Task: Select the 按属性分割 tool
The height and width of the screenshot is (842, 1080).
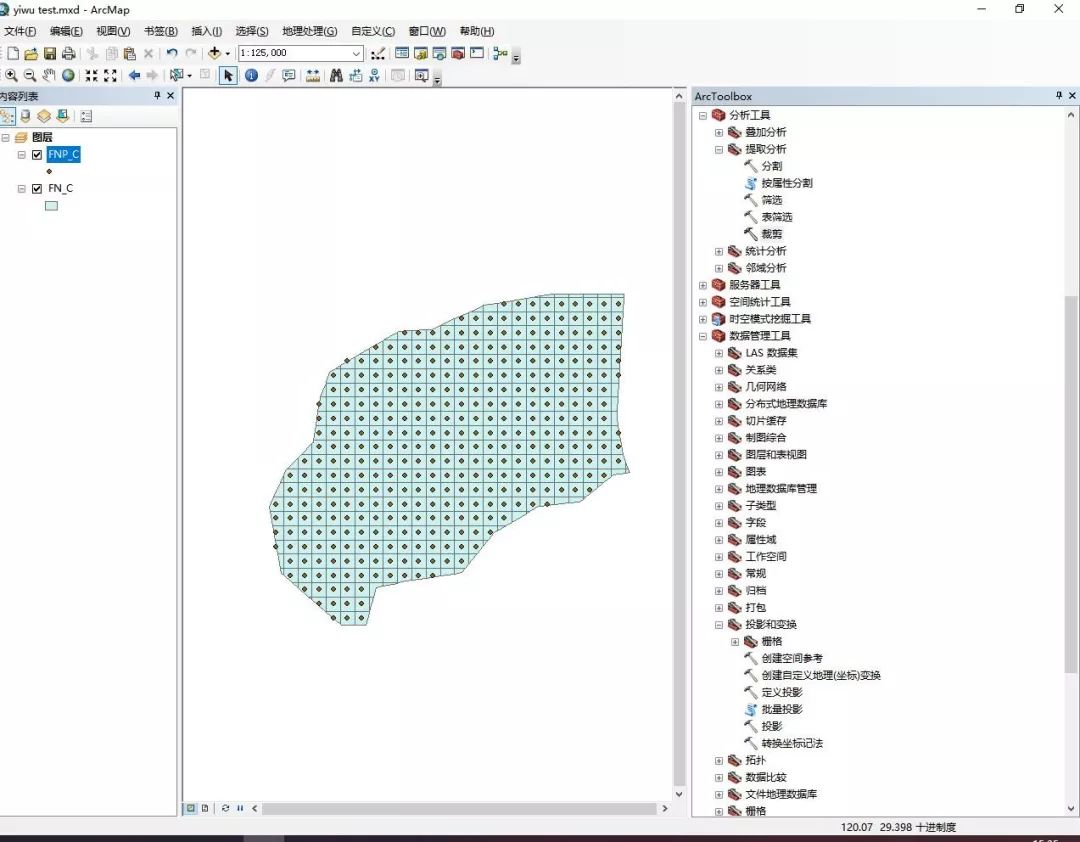Action: tap(787, 183)
